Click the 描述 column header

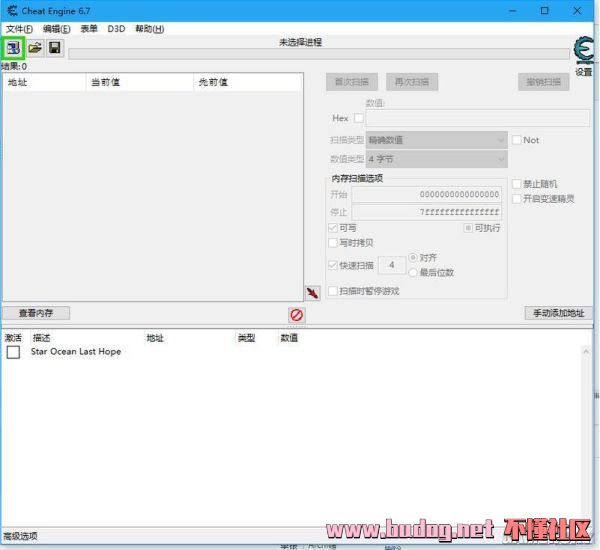pyautogui.click(x=41, y=338)
